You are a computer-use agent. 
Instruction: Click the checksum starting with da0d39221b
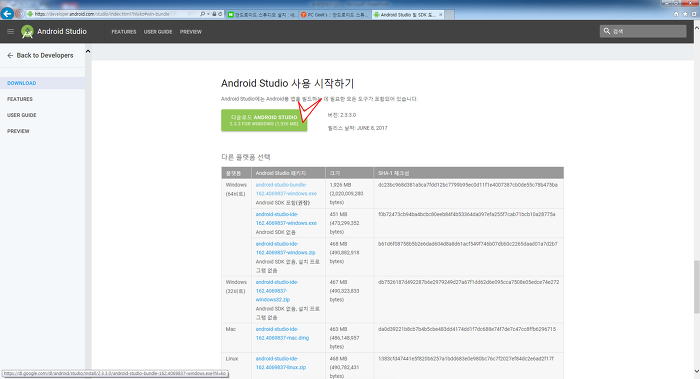pyautogui.click(x=467, y=329)
